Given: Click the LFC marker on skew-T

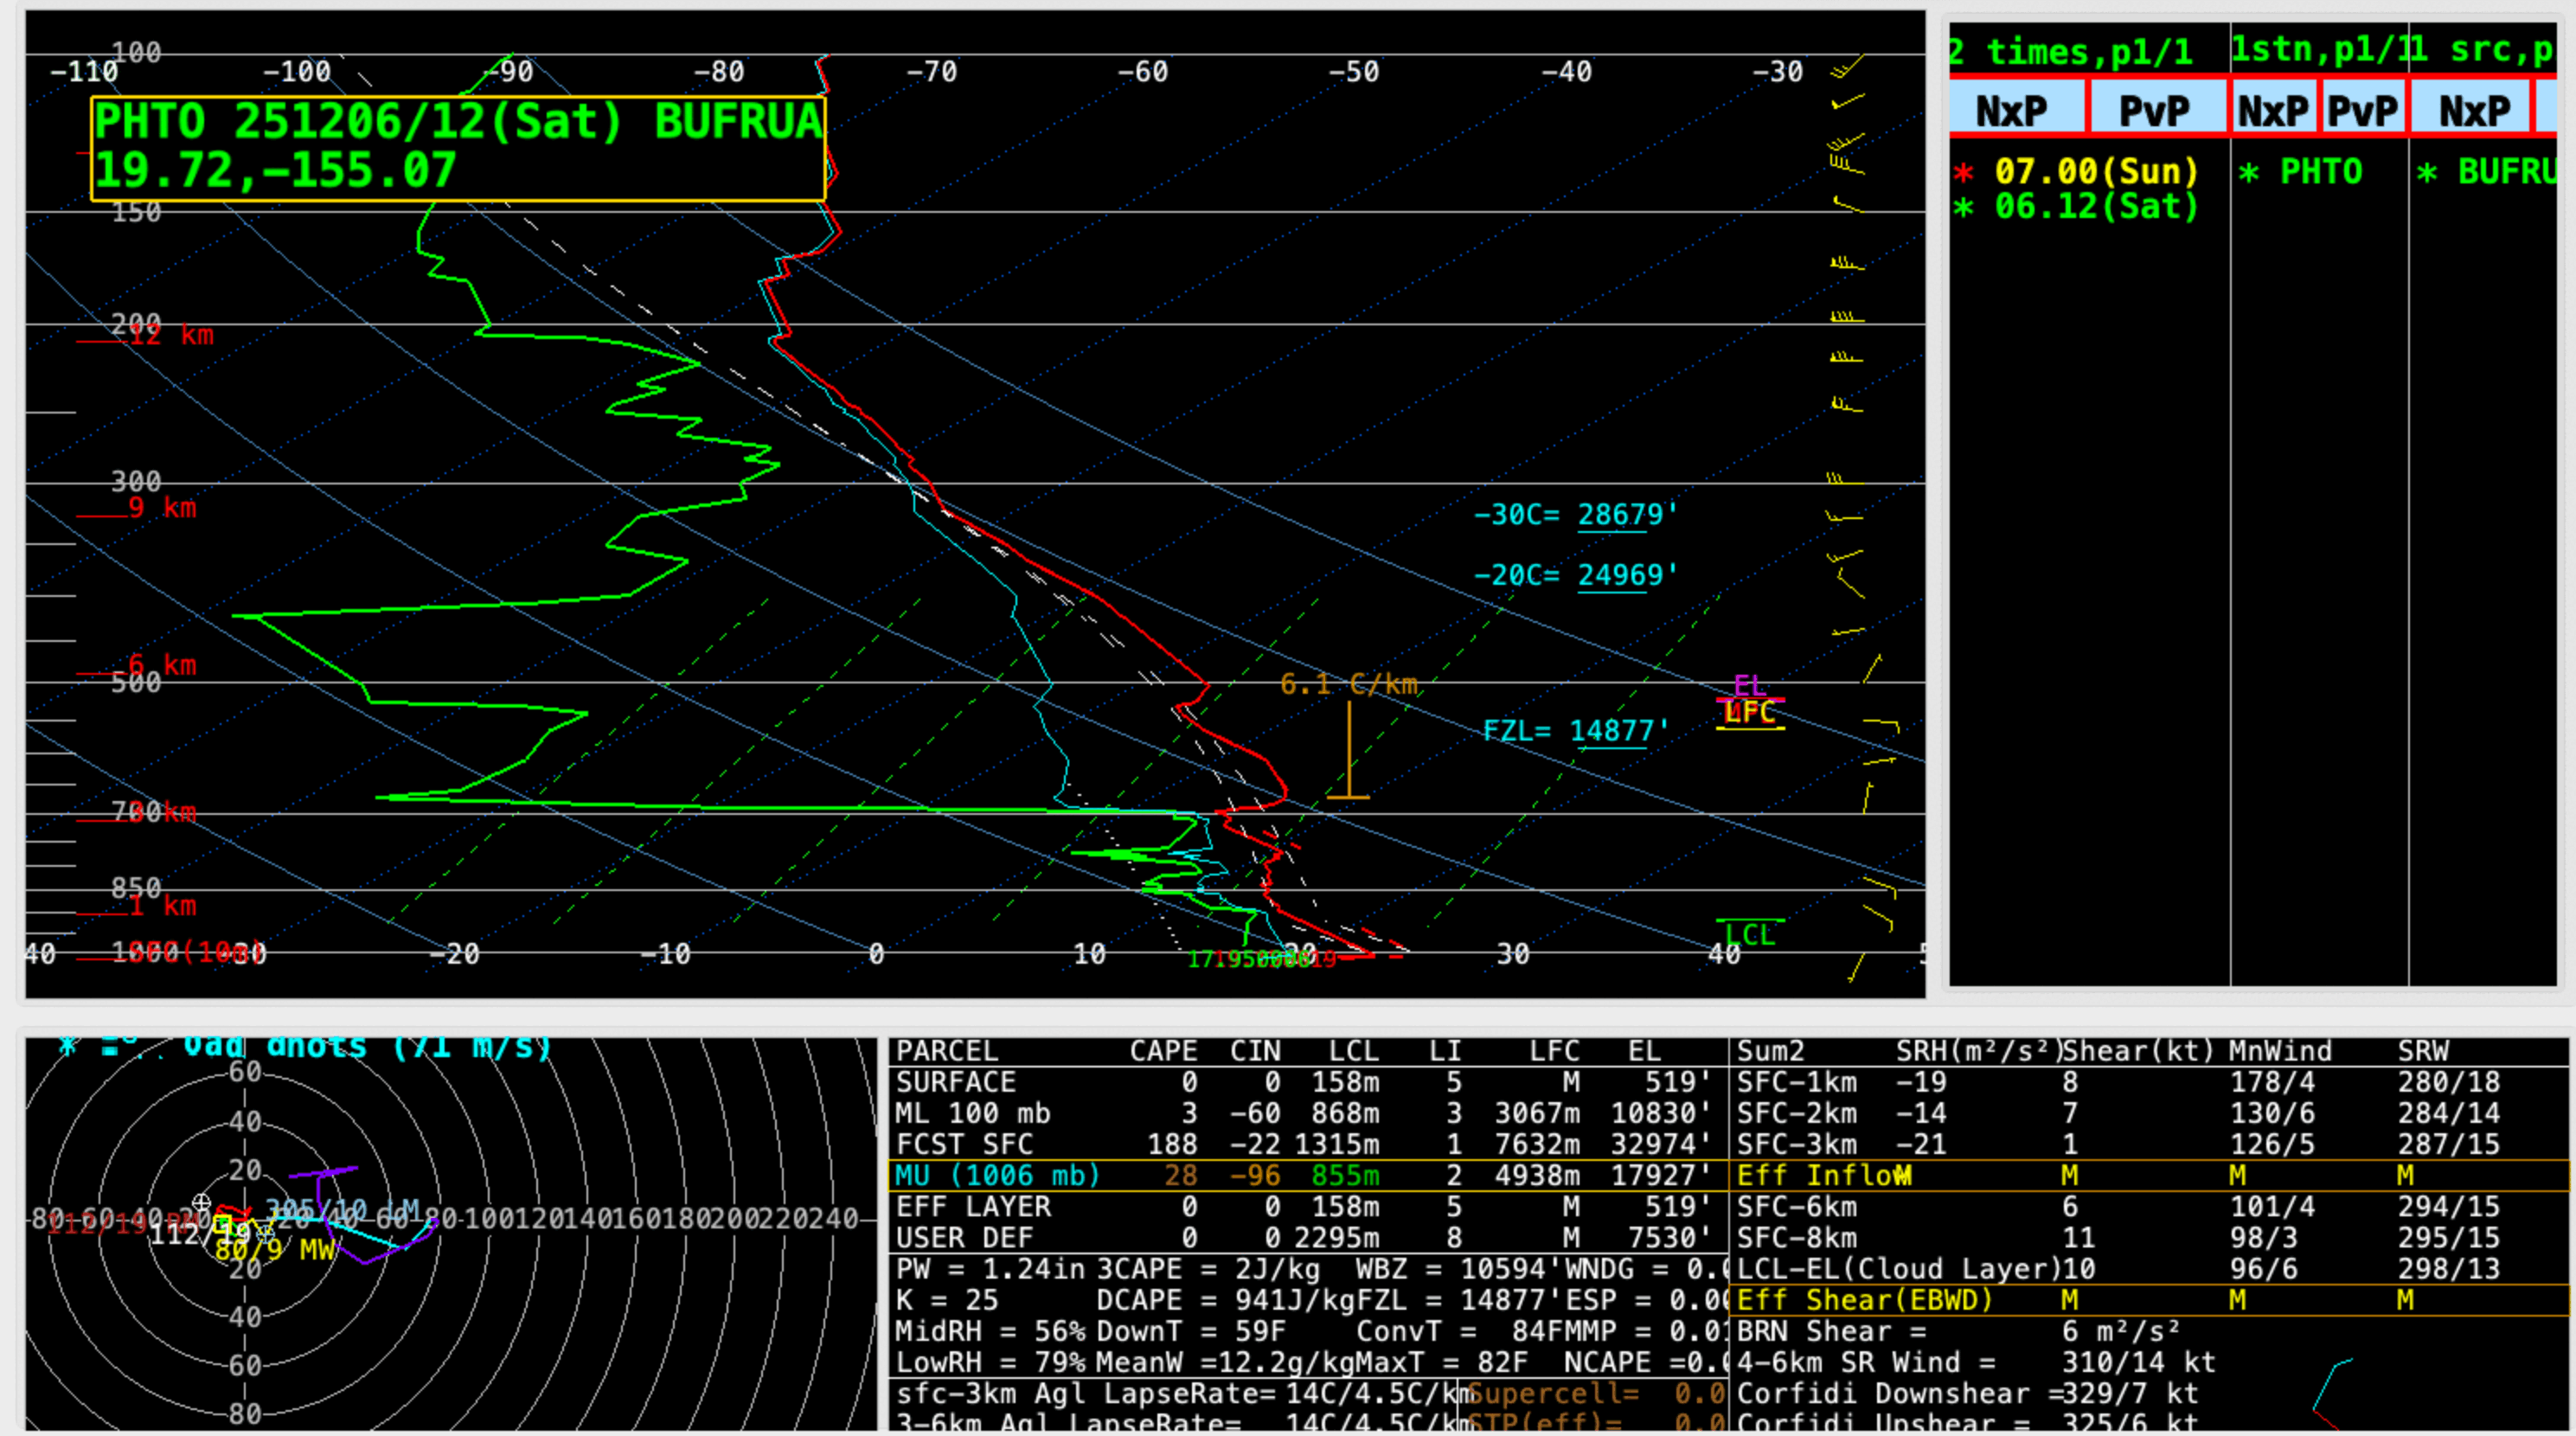Looking at the screenshot, I should click(x=1750, y=714).
